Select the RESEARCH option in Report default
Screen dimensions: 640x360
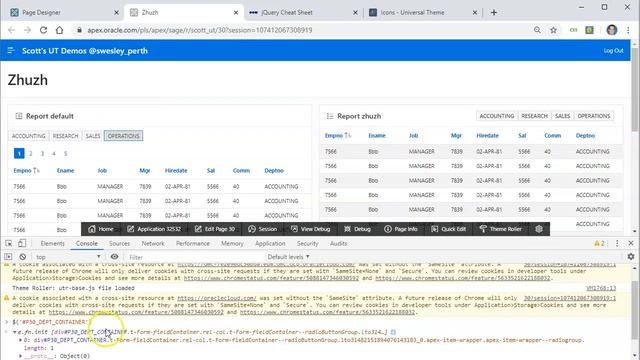[65, 136]
